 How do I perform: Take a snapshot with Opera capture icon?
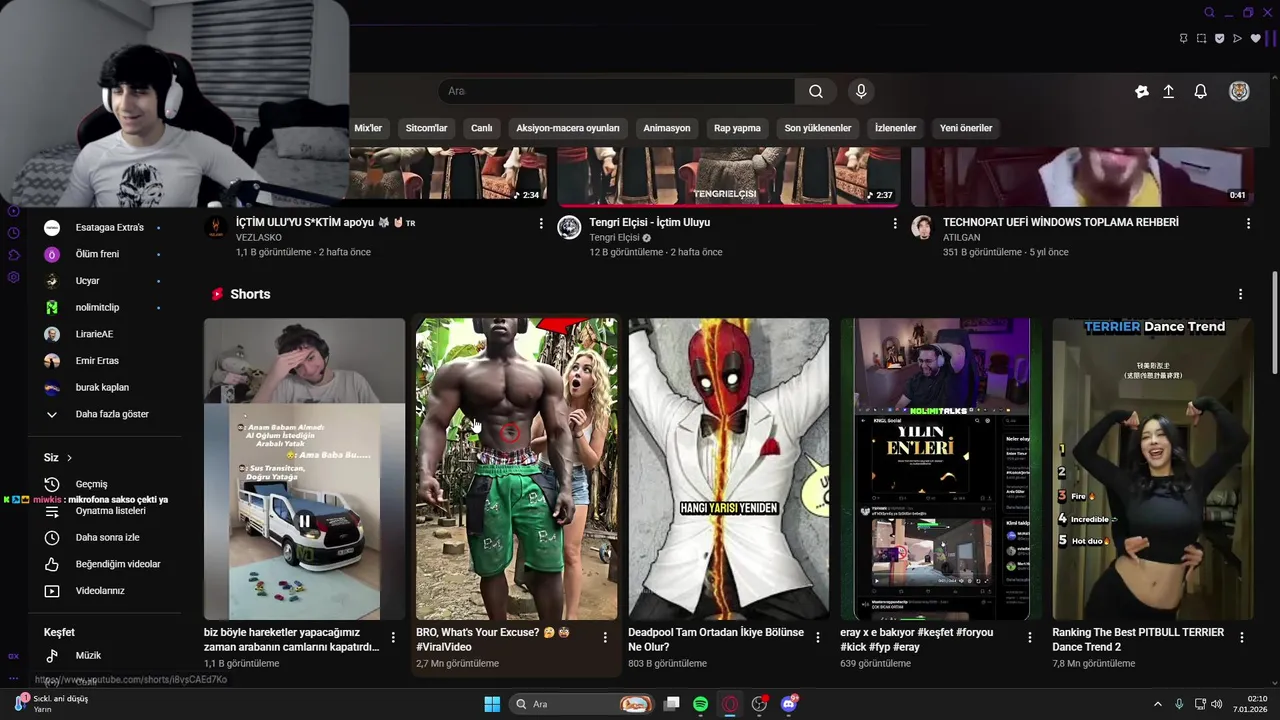(1201, 39)
